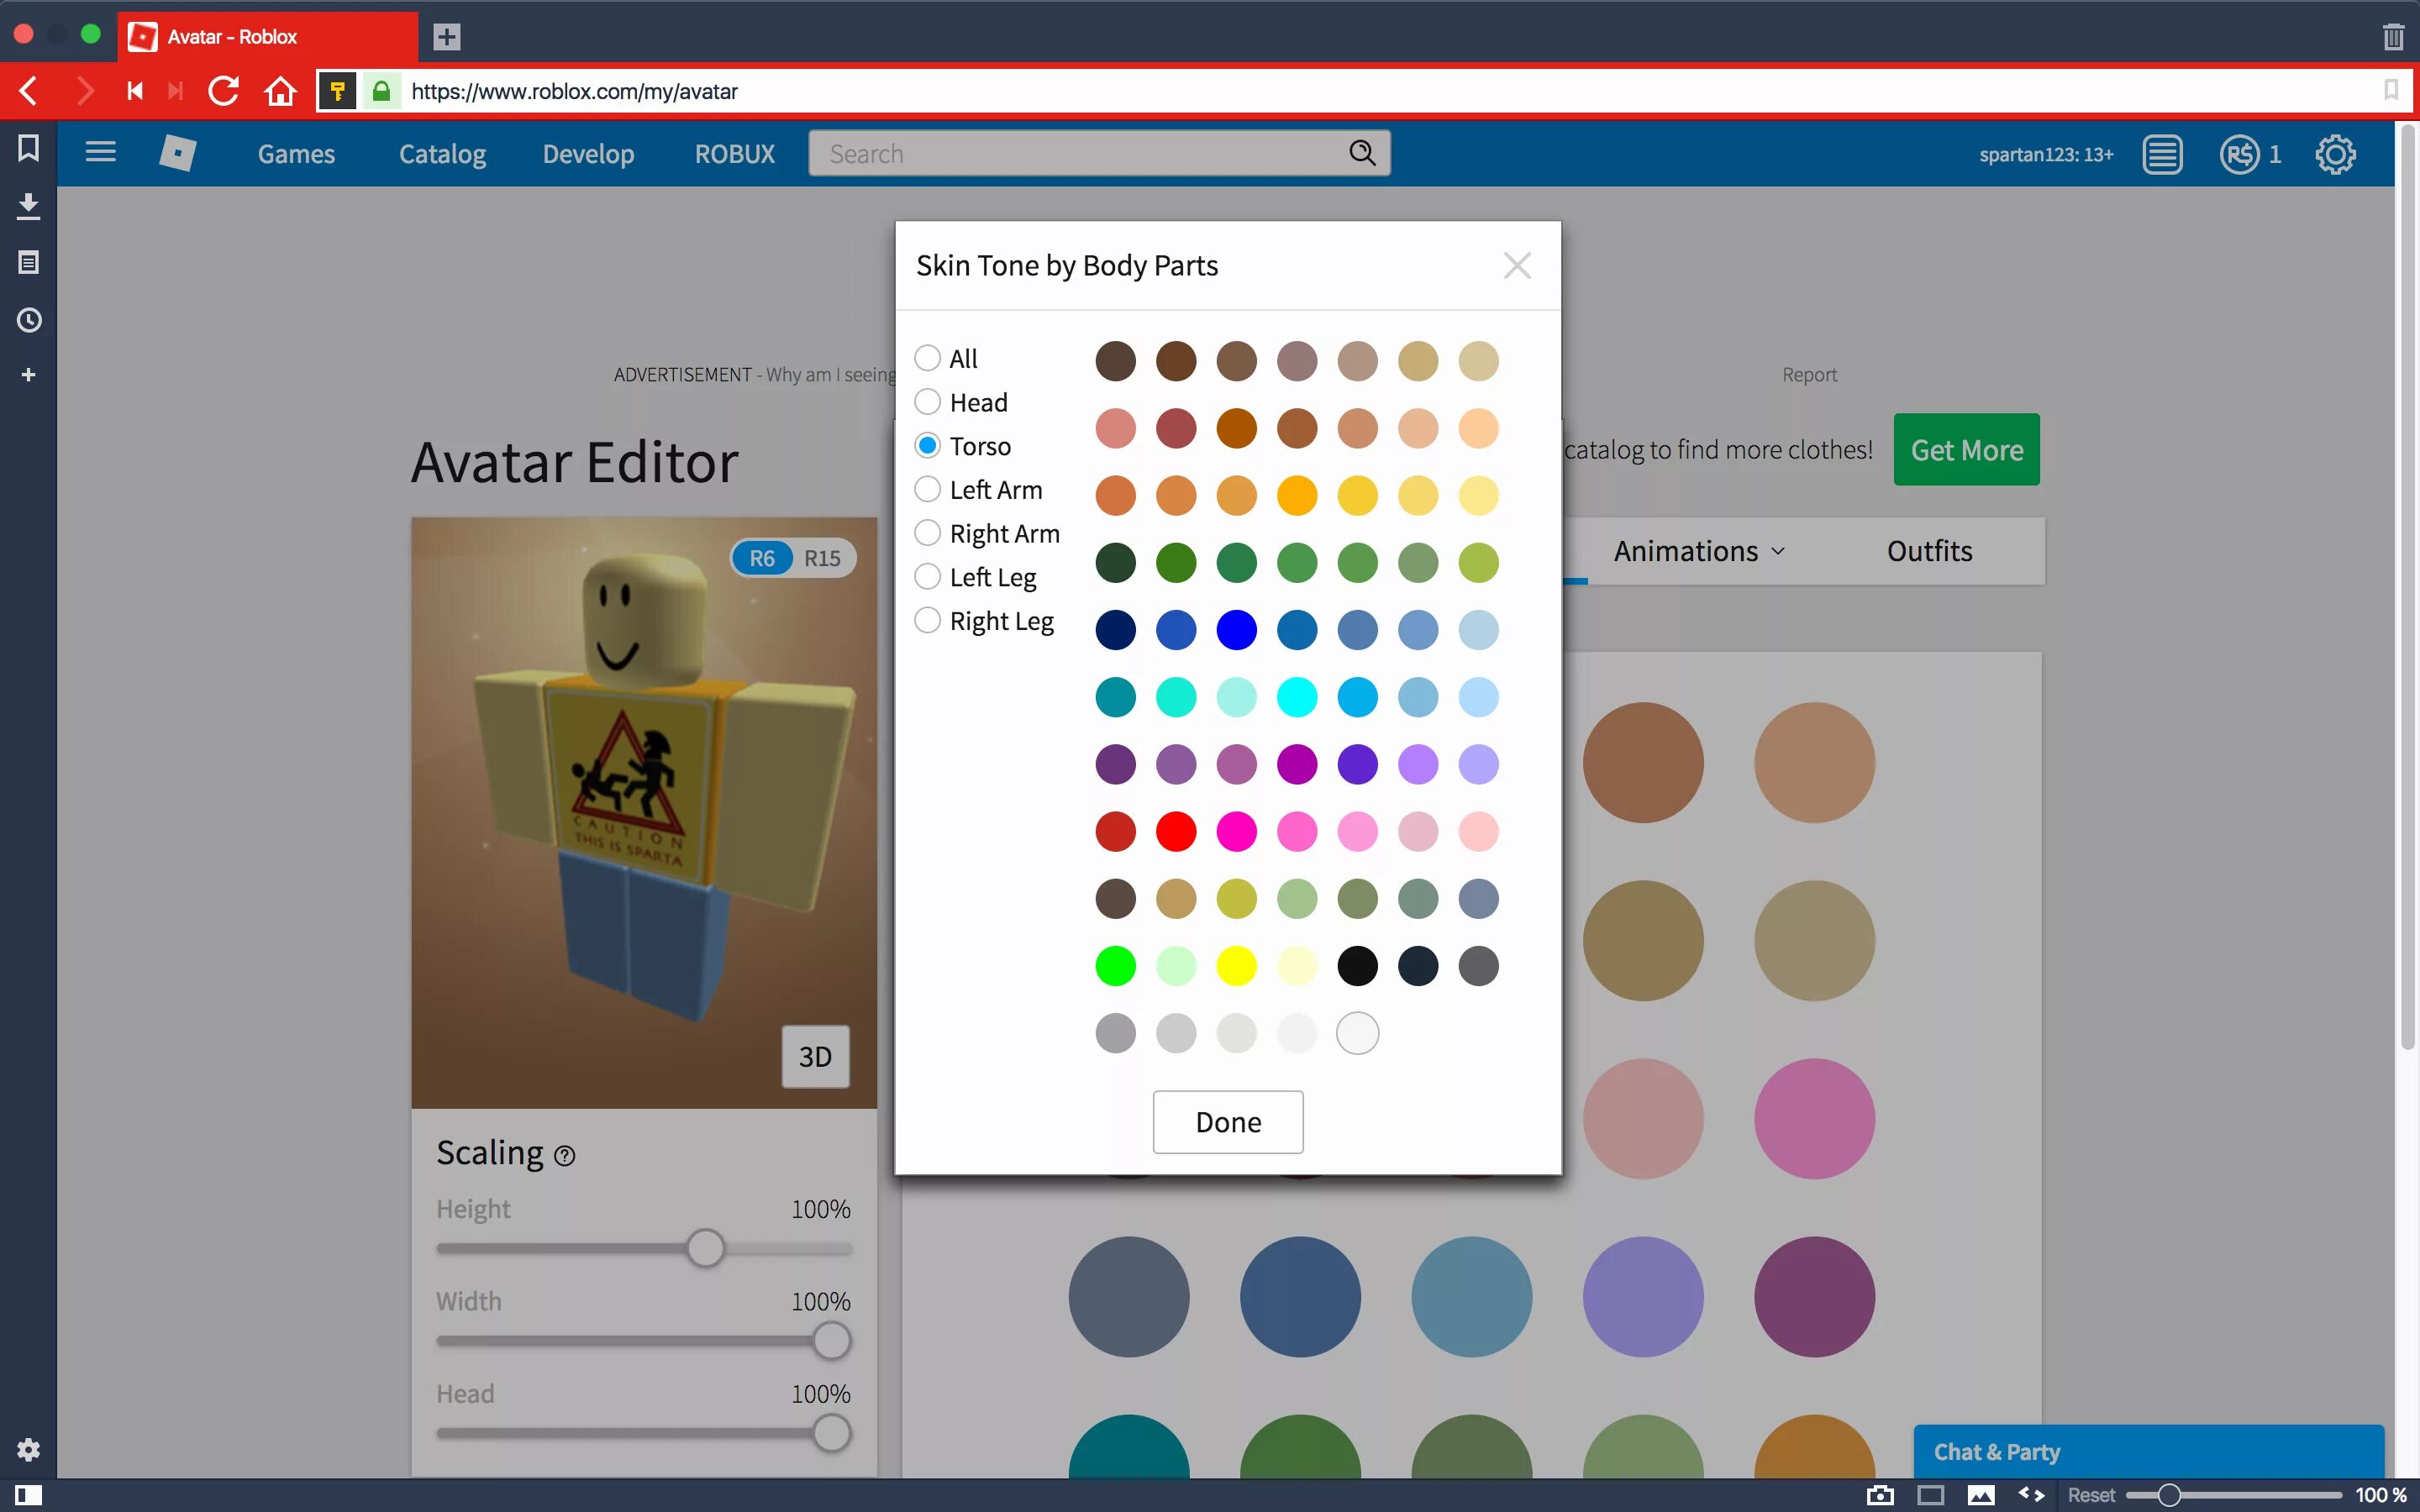Select the Torso radio button
Screen dimensions: 2420x1512
927,445
